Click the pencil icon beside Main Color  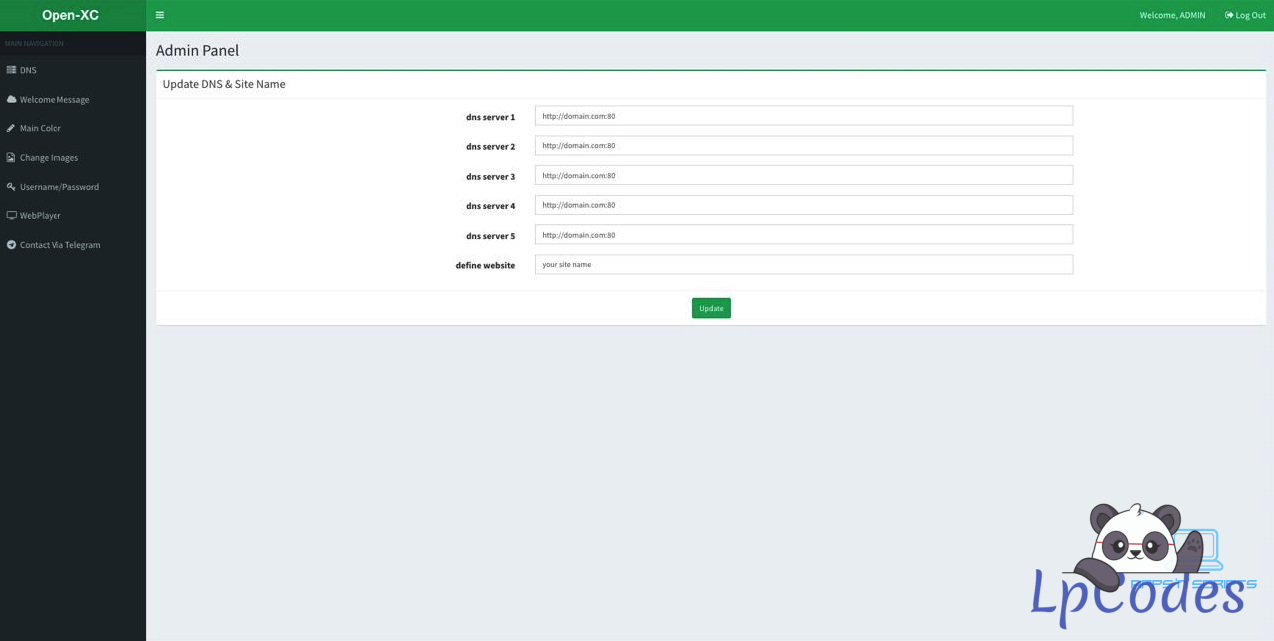coord(11,128)
